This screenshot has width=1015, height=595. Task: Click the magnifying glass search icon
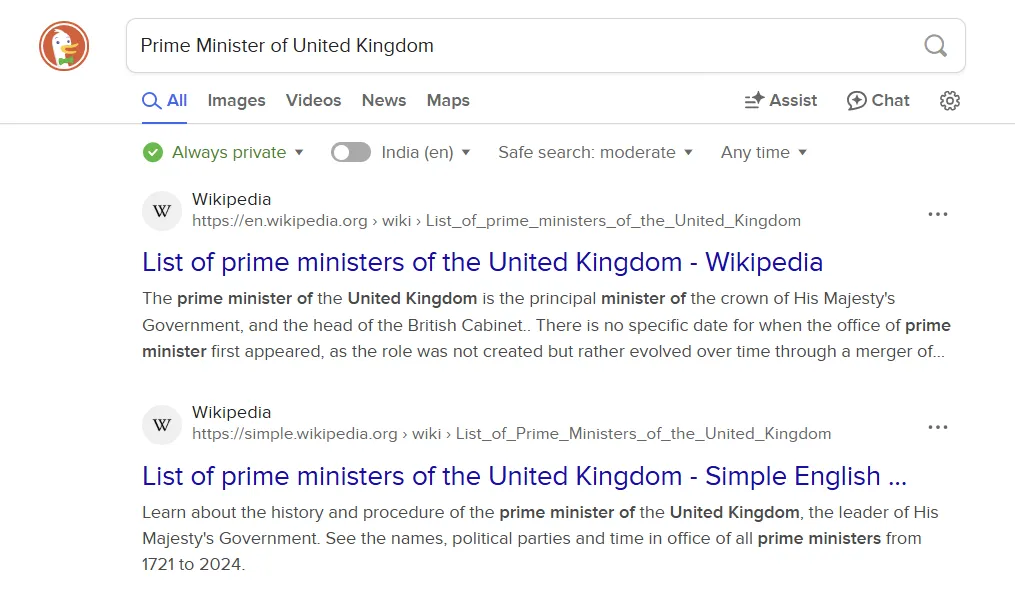(x=935, y=45)
